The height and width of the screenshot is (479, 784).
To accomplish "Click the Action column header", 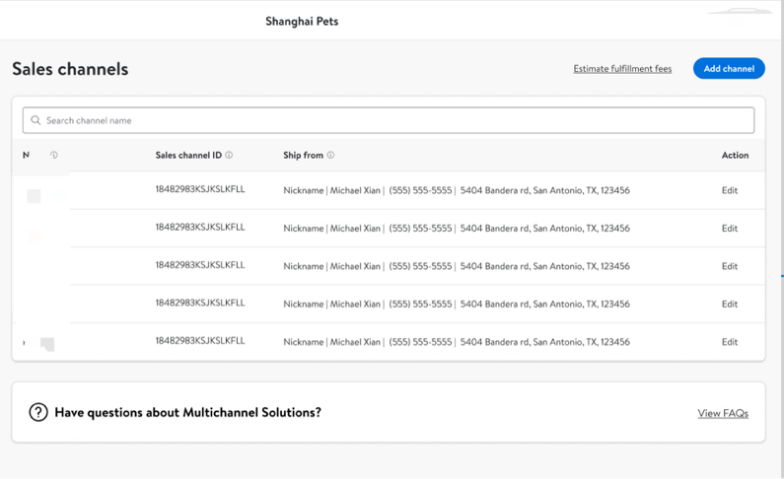I will tap(735, 155).
